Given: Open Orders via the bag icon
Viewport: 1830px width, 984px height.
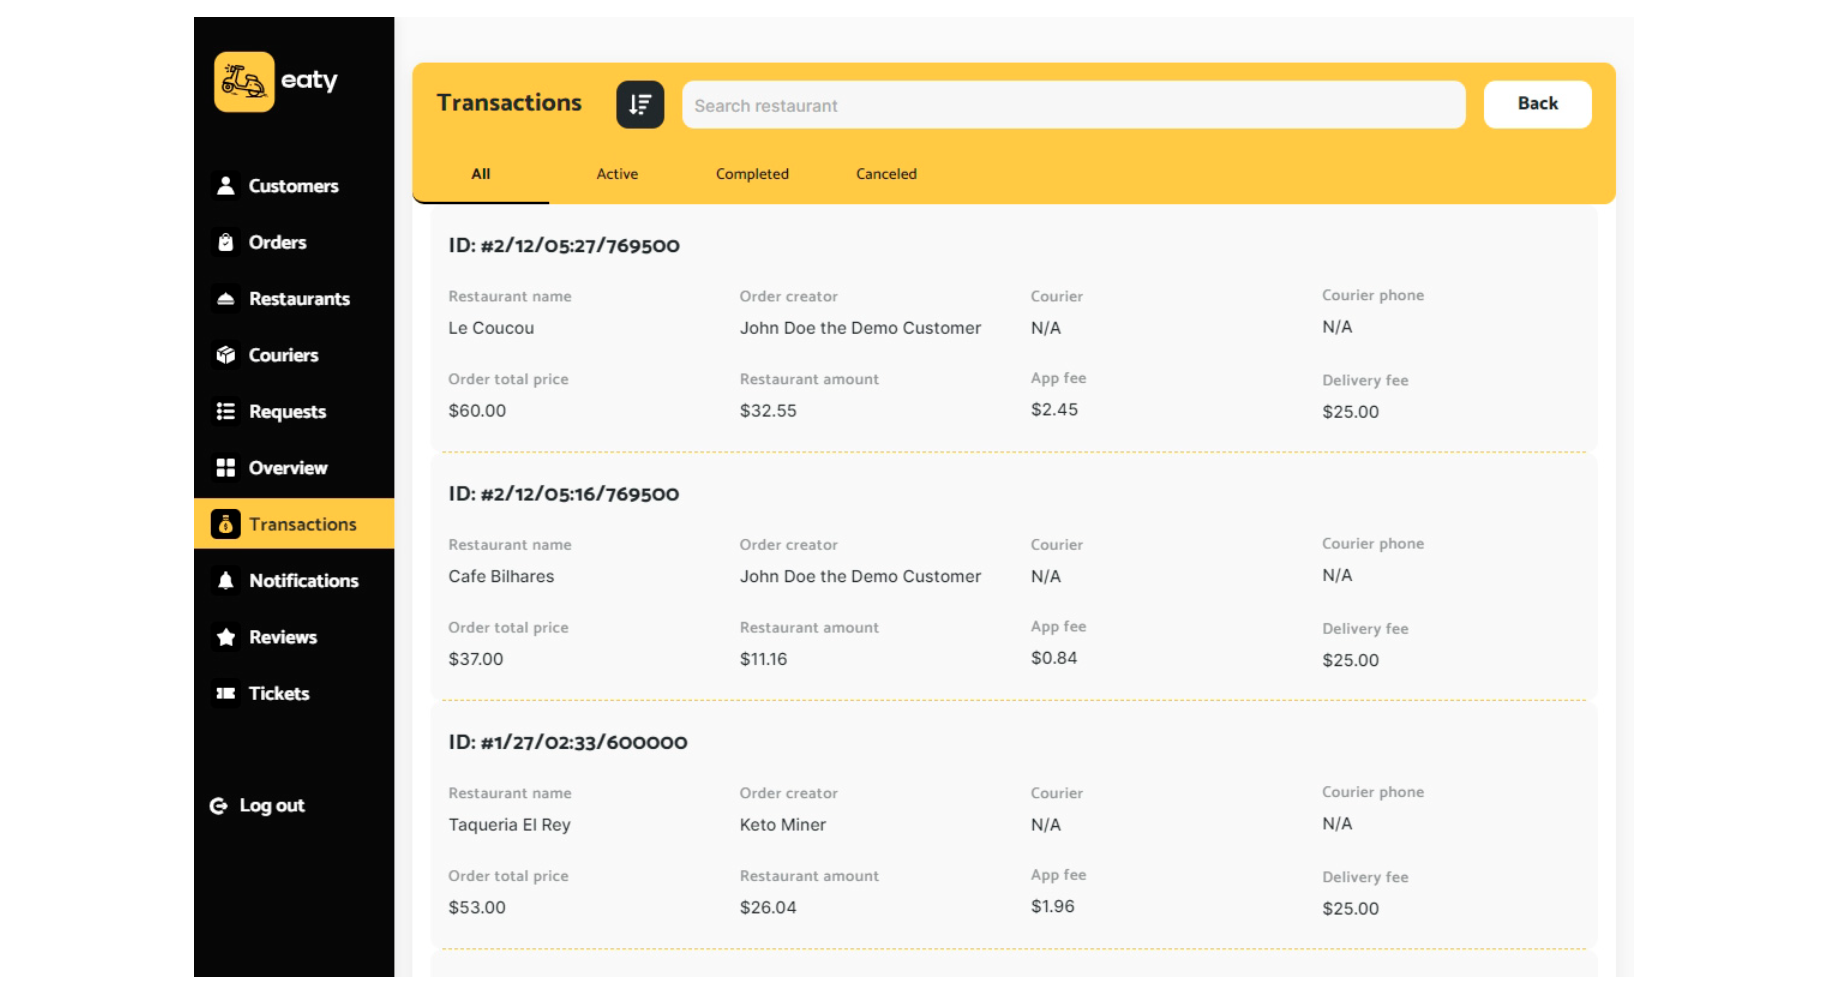Looking at the screenshot, I should tap(226, 243).
